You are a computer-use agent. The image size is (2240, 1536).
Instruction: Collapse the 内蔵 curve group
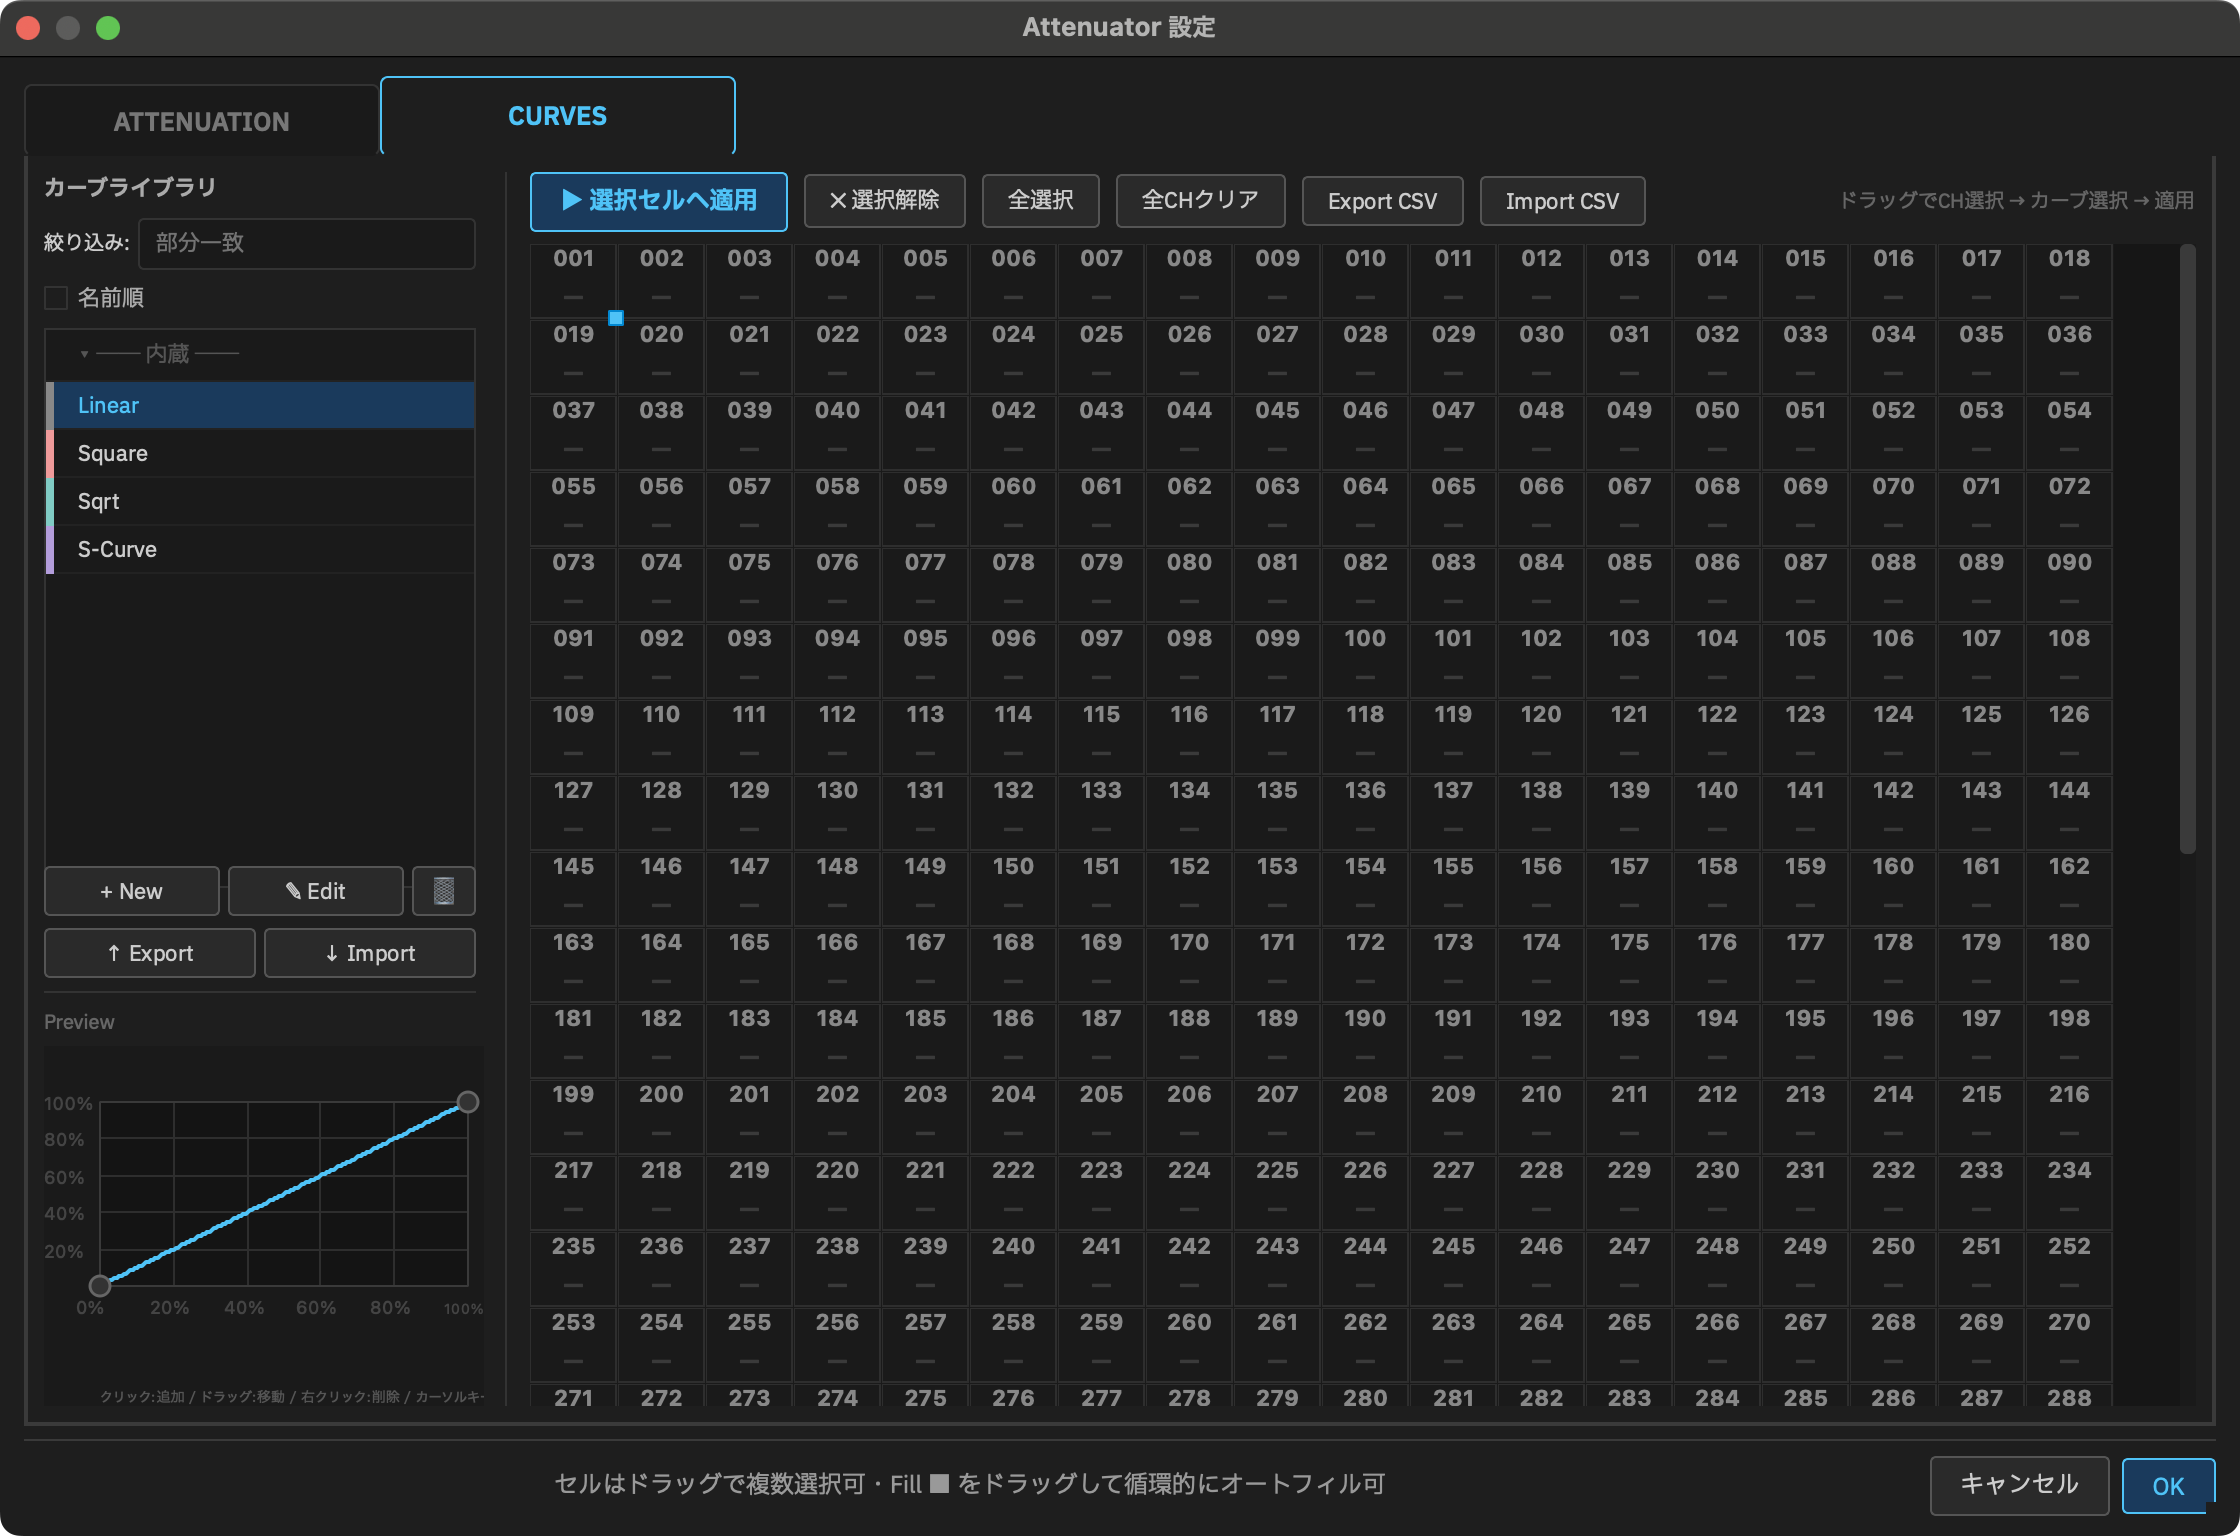(84, 354)
